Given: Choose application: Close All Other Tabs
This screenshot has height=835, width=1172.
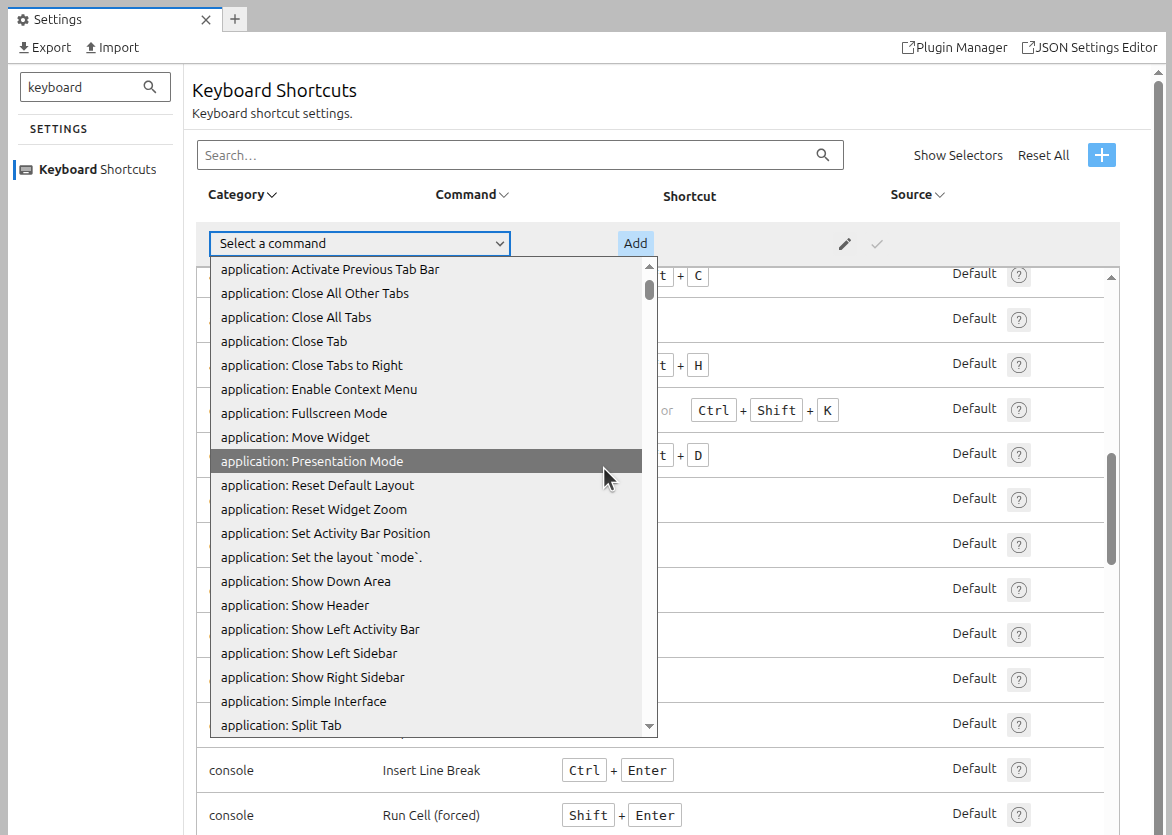Looking at the screenshot, I should tap(426, 294).
